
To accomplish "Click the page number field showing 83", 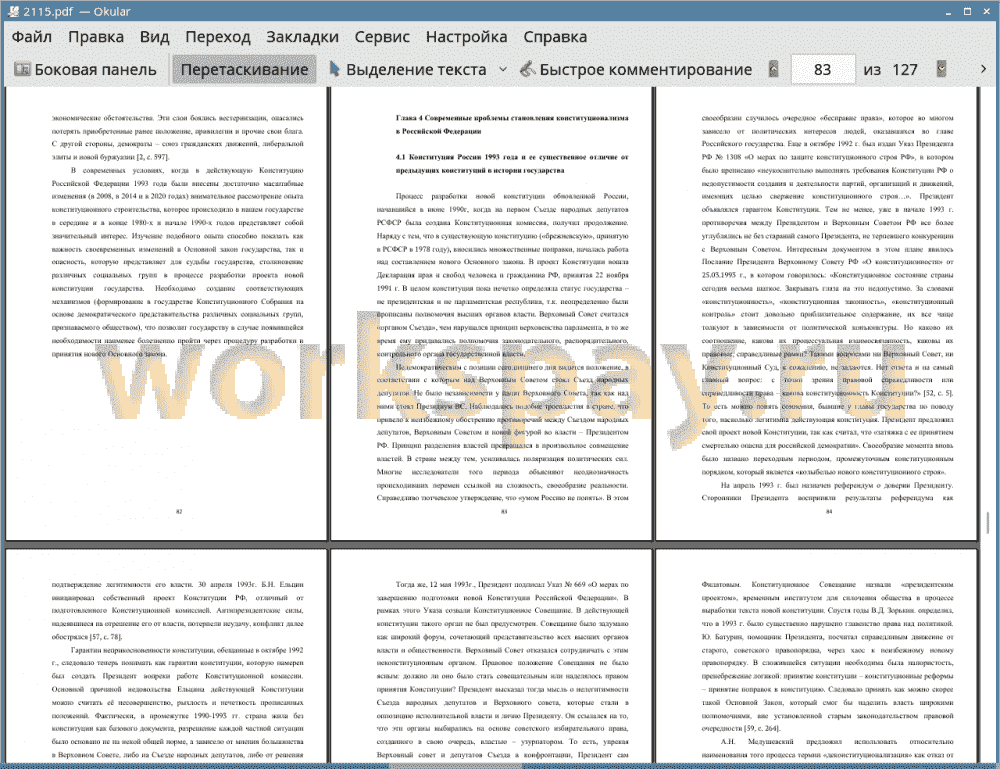I will click(823, 70).
